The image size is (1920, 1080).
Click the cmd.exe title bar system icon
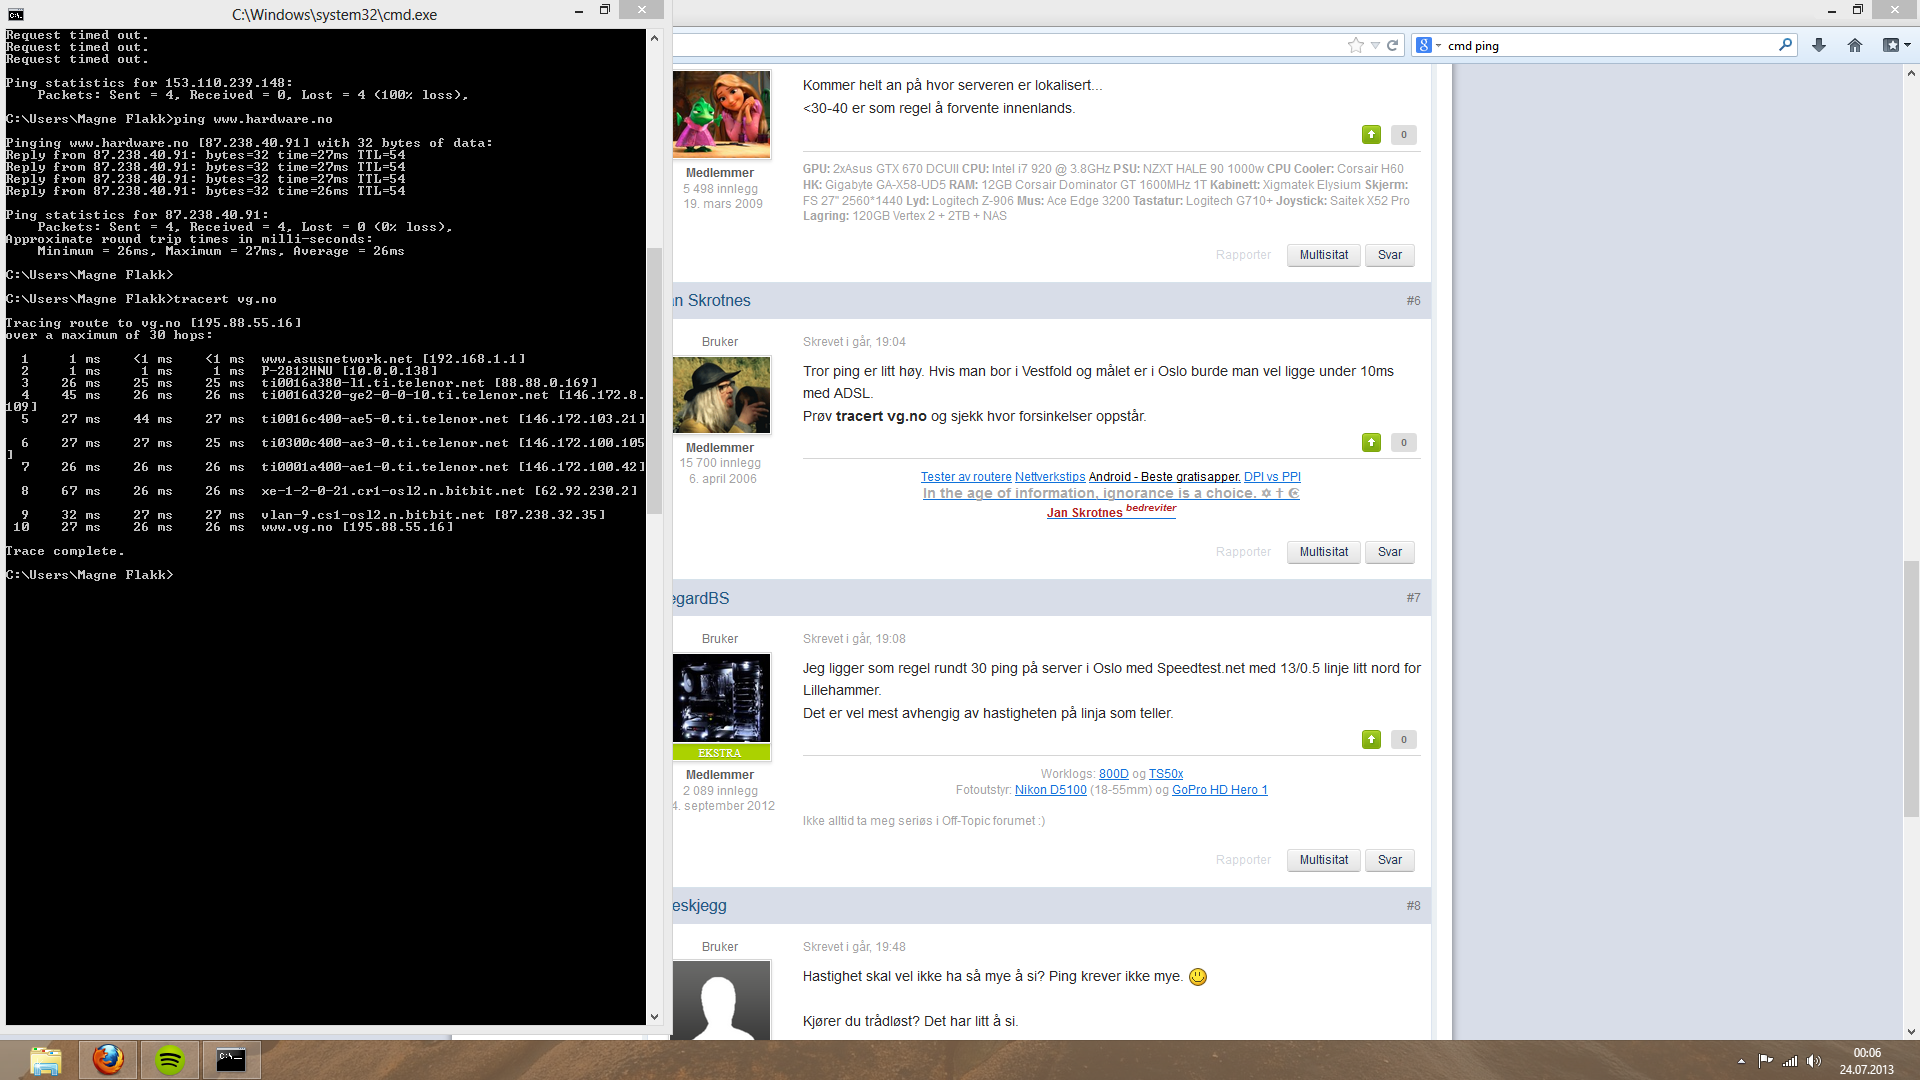(15, 14)
